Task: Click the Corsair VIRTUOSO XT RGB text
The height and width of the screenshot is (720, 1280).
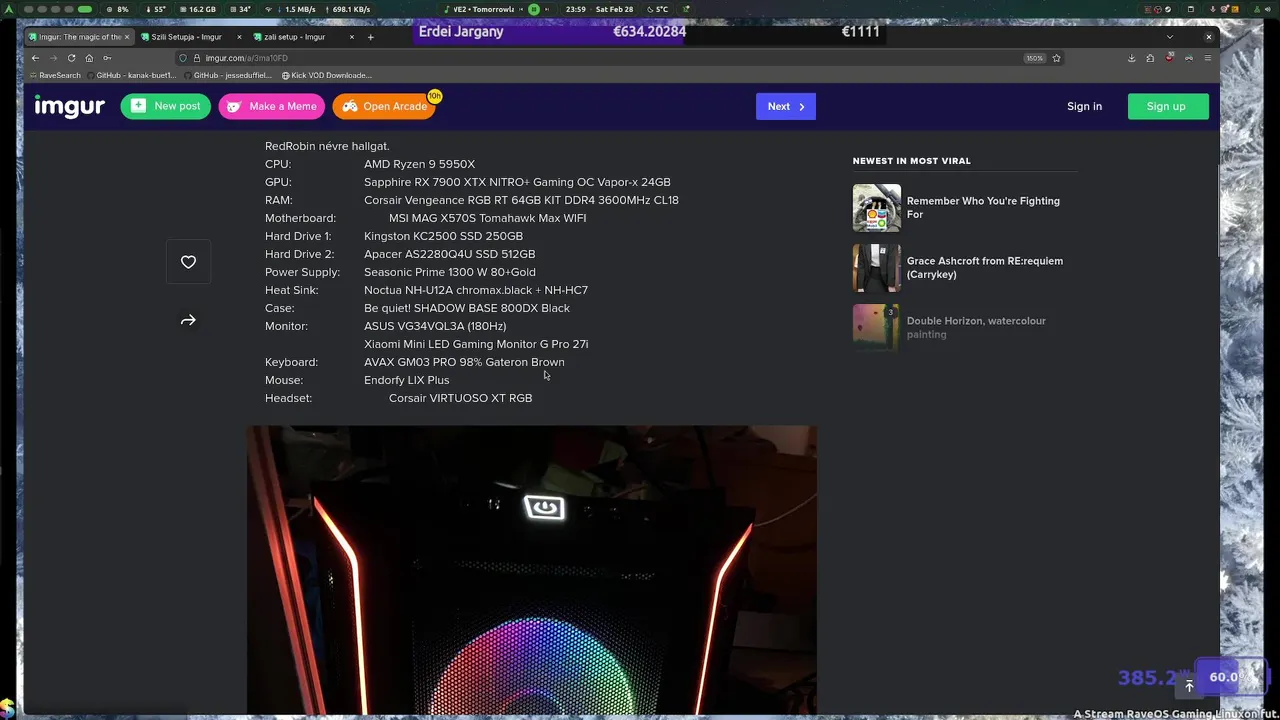Action: tap(460, 398)
